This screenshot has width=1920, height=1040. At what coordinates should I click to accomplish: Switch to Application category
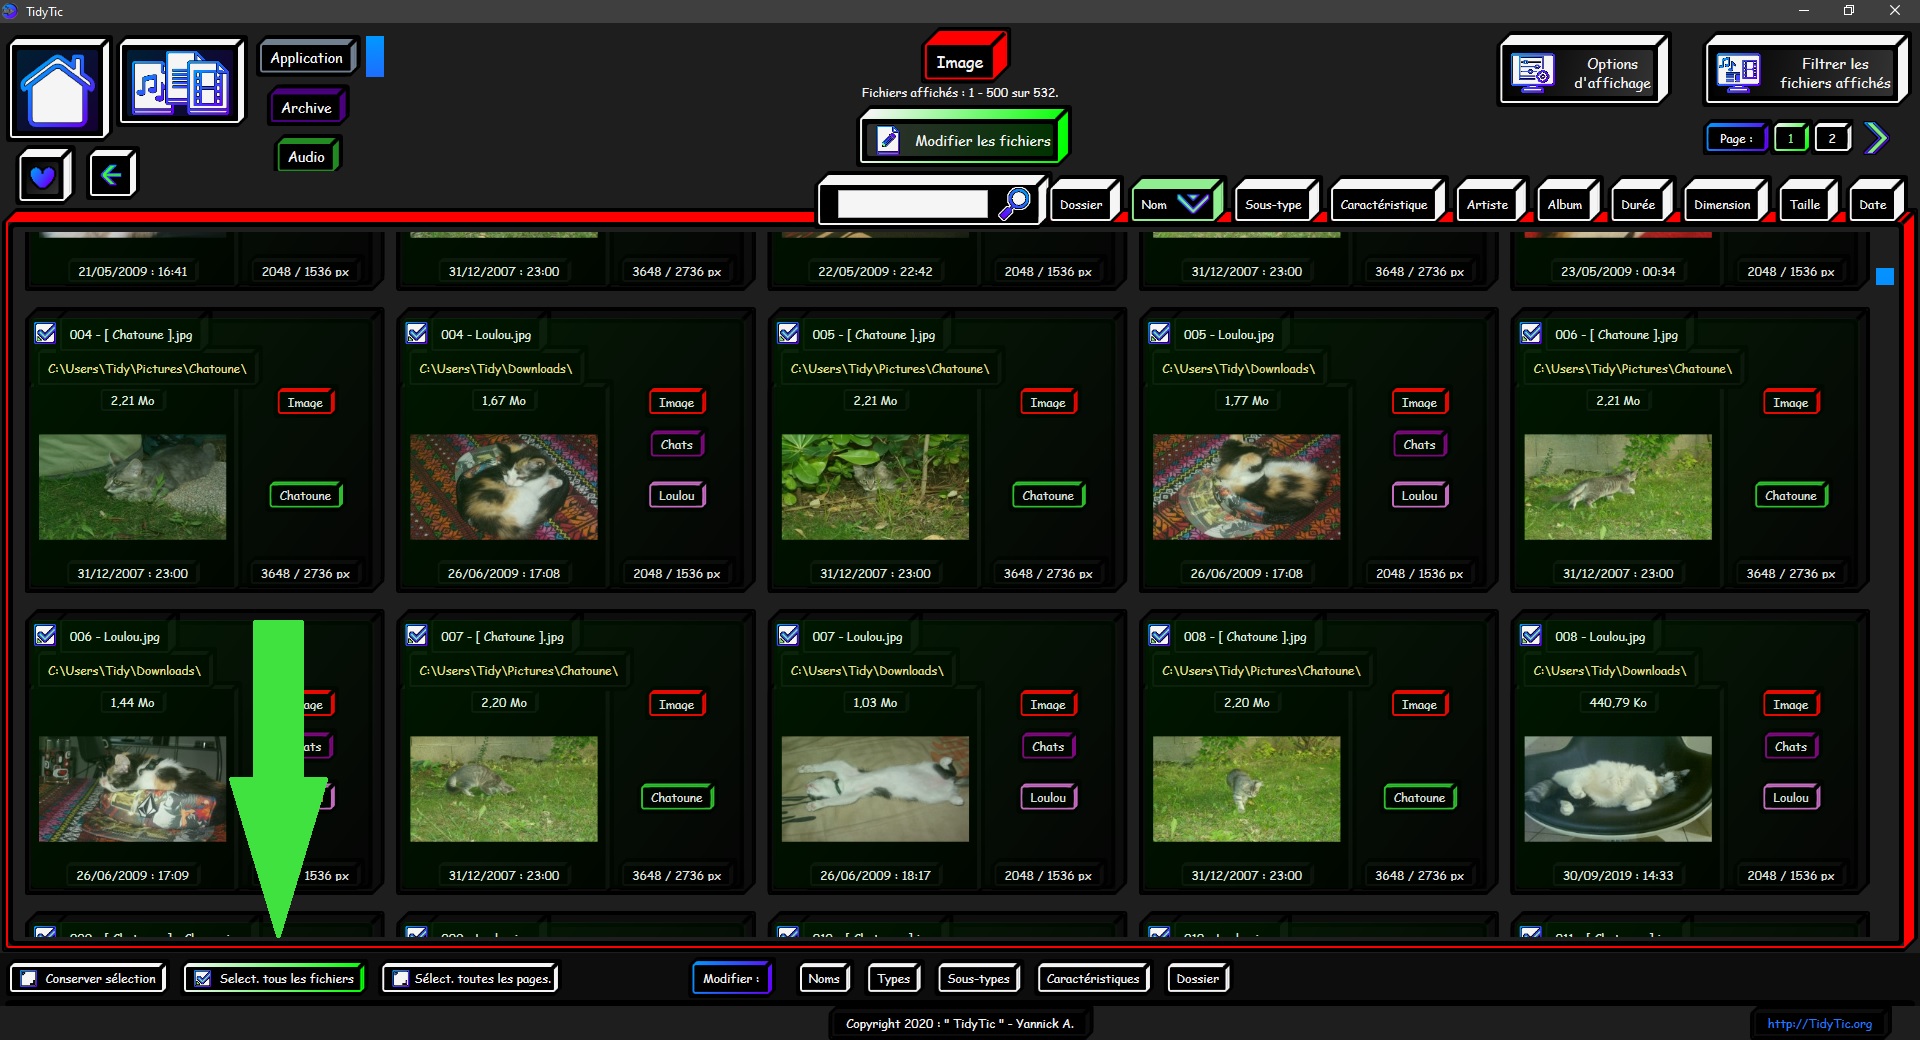pos(307,58)
